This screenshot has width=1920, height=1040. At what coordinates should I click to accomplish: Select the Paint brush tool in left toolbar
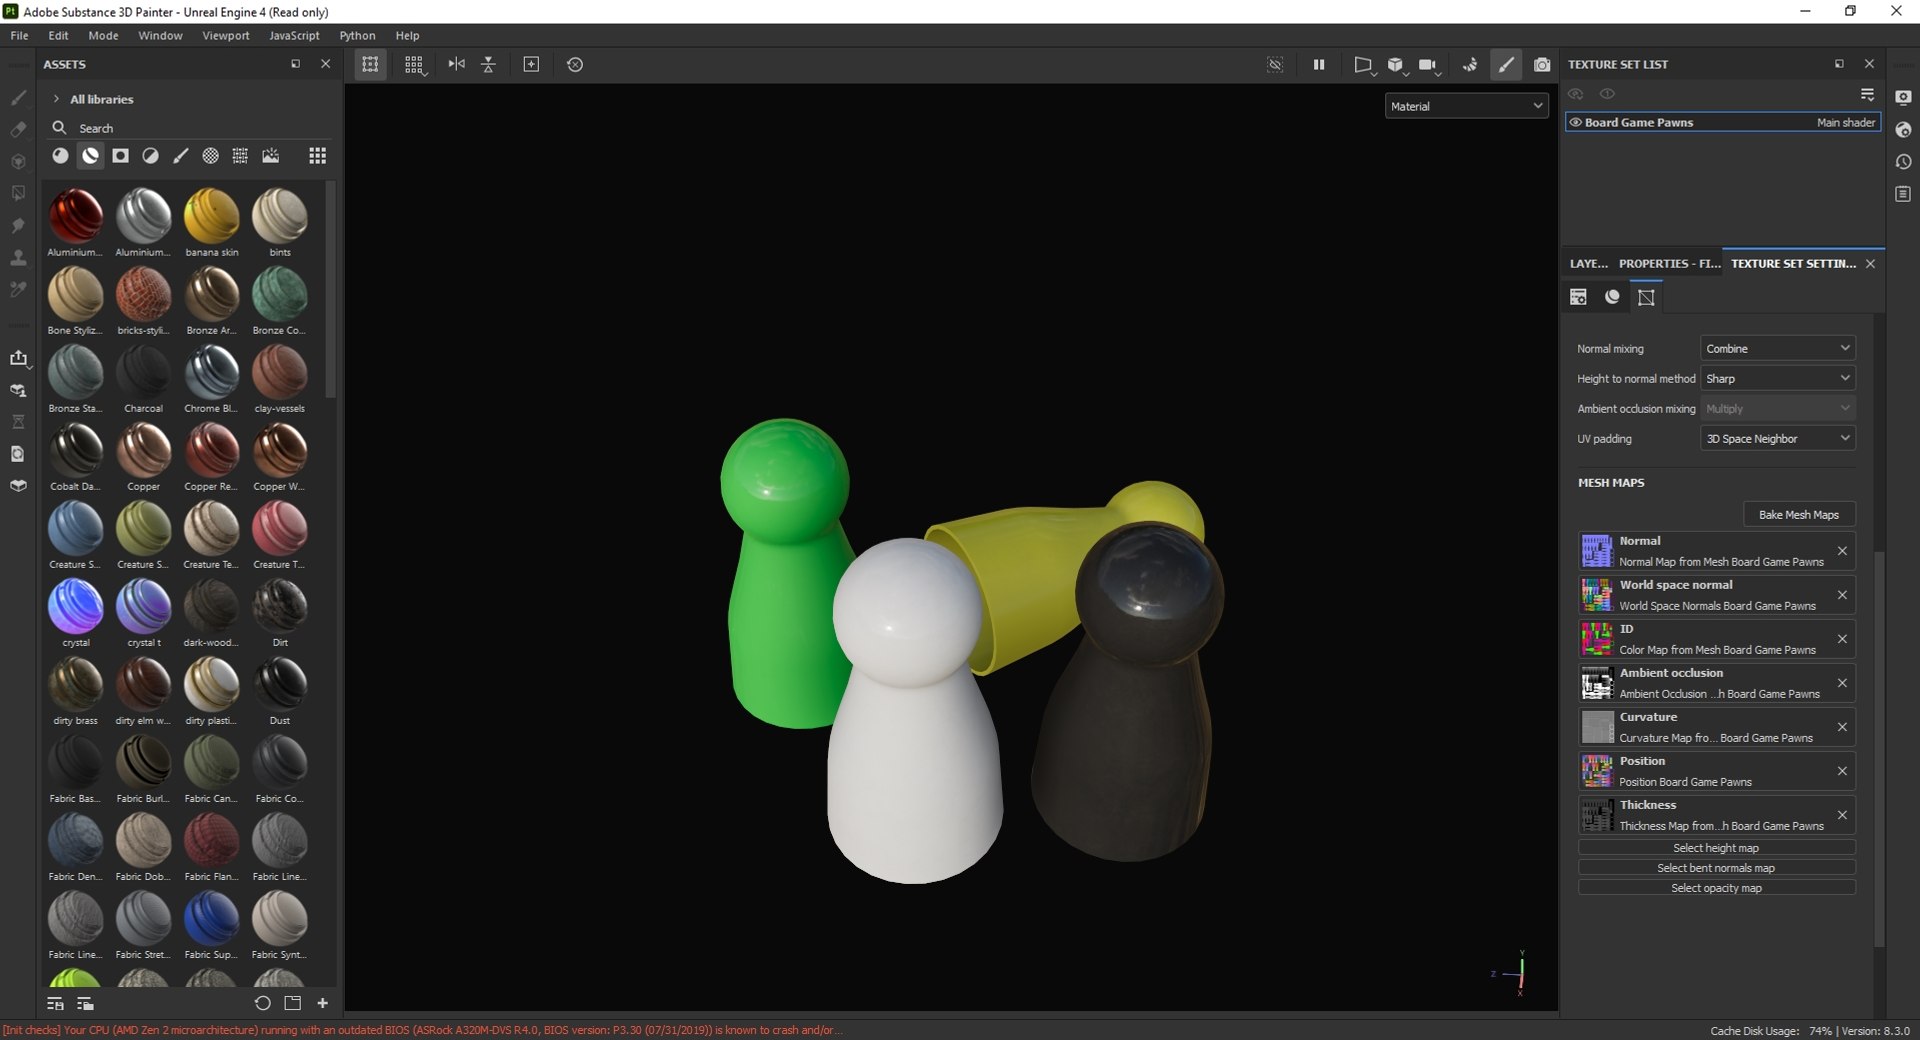[x=18, y=97]
